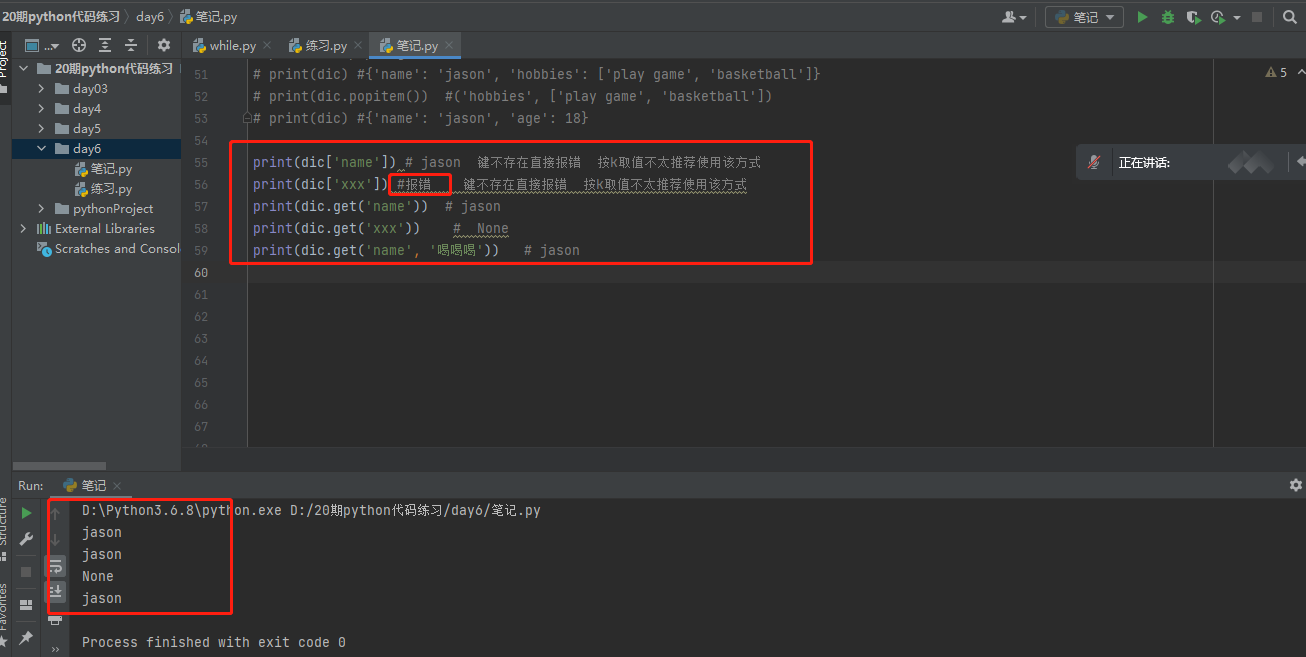This screenshot has height=657, width=1306.
Task: Open dropdown arrow next to profile icon
Action: coord(1237,17)
